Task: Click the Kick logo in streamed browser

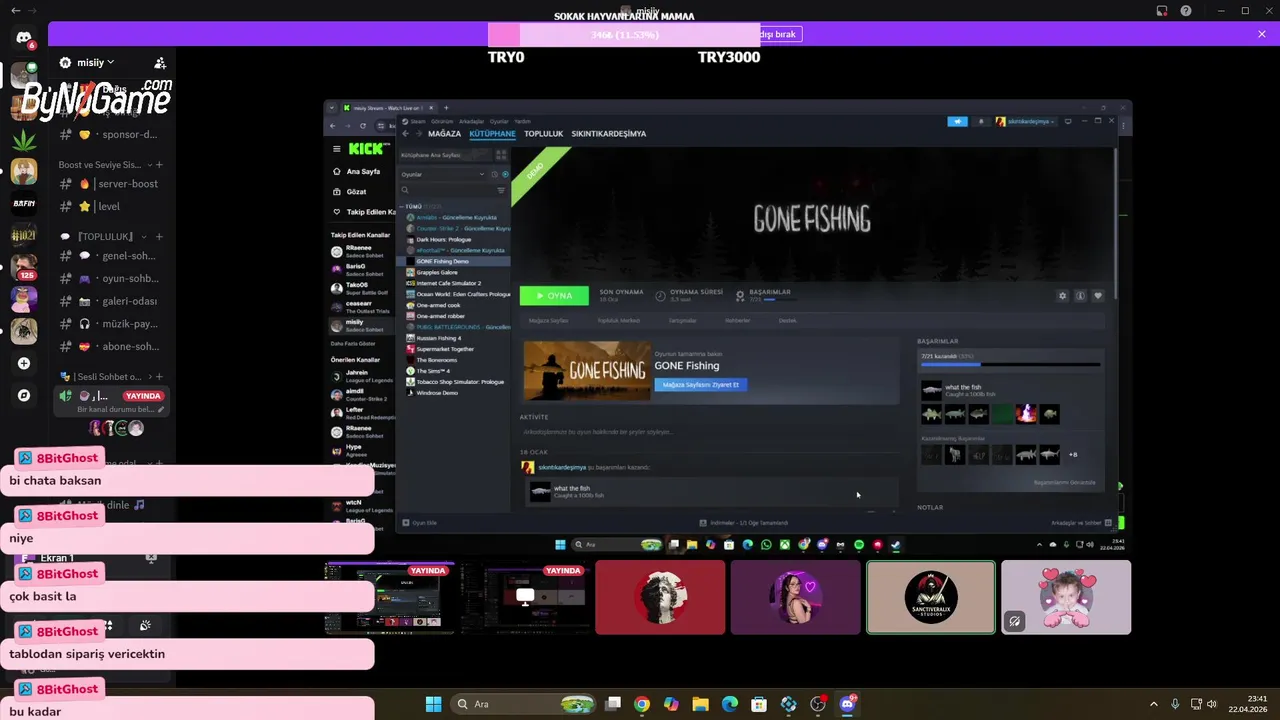Action: click(368, 149)
